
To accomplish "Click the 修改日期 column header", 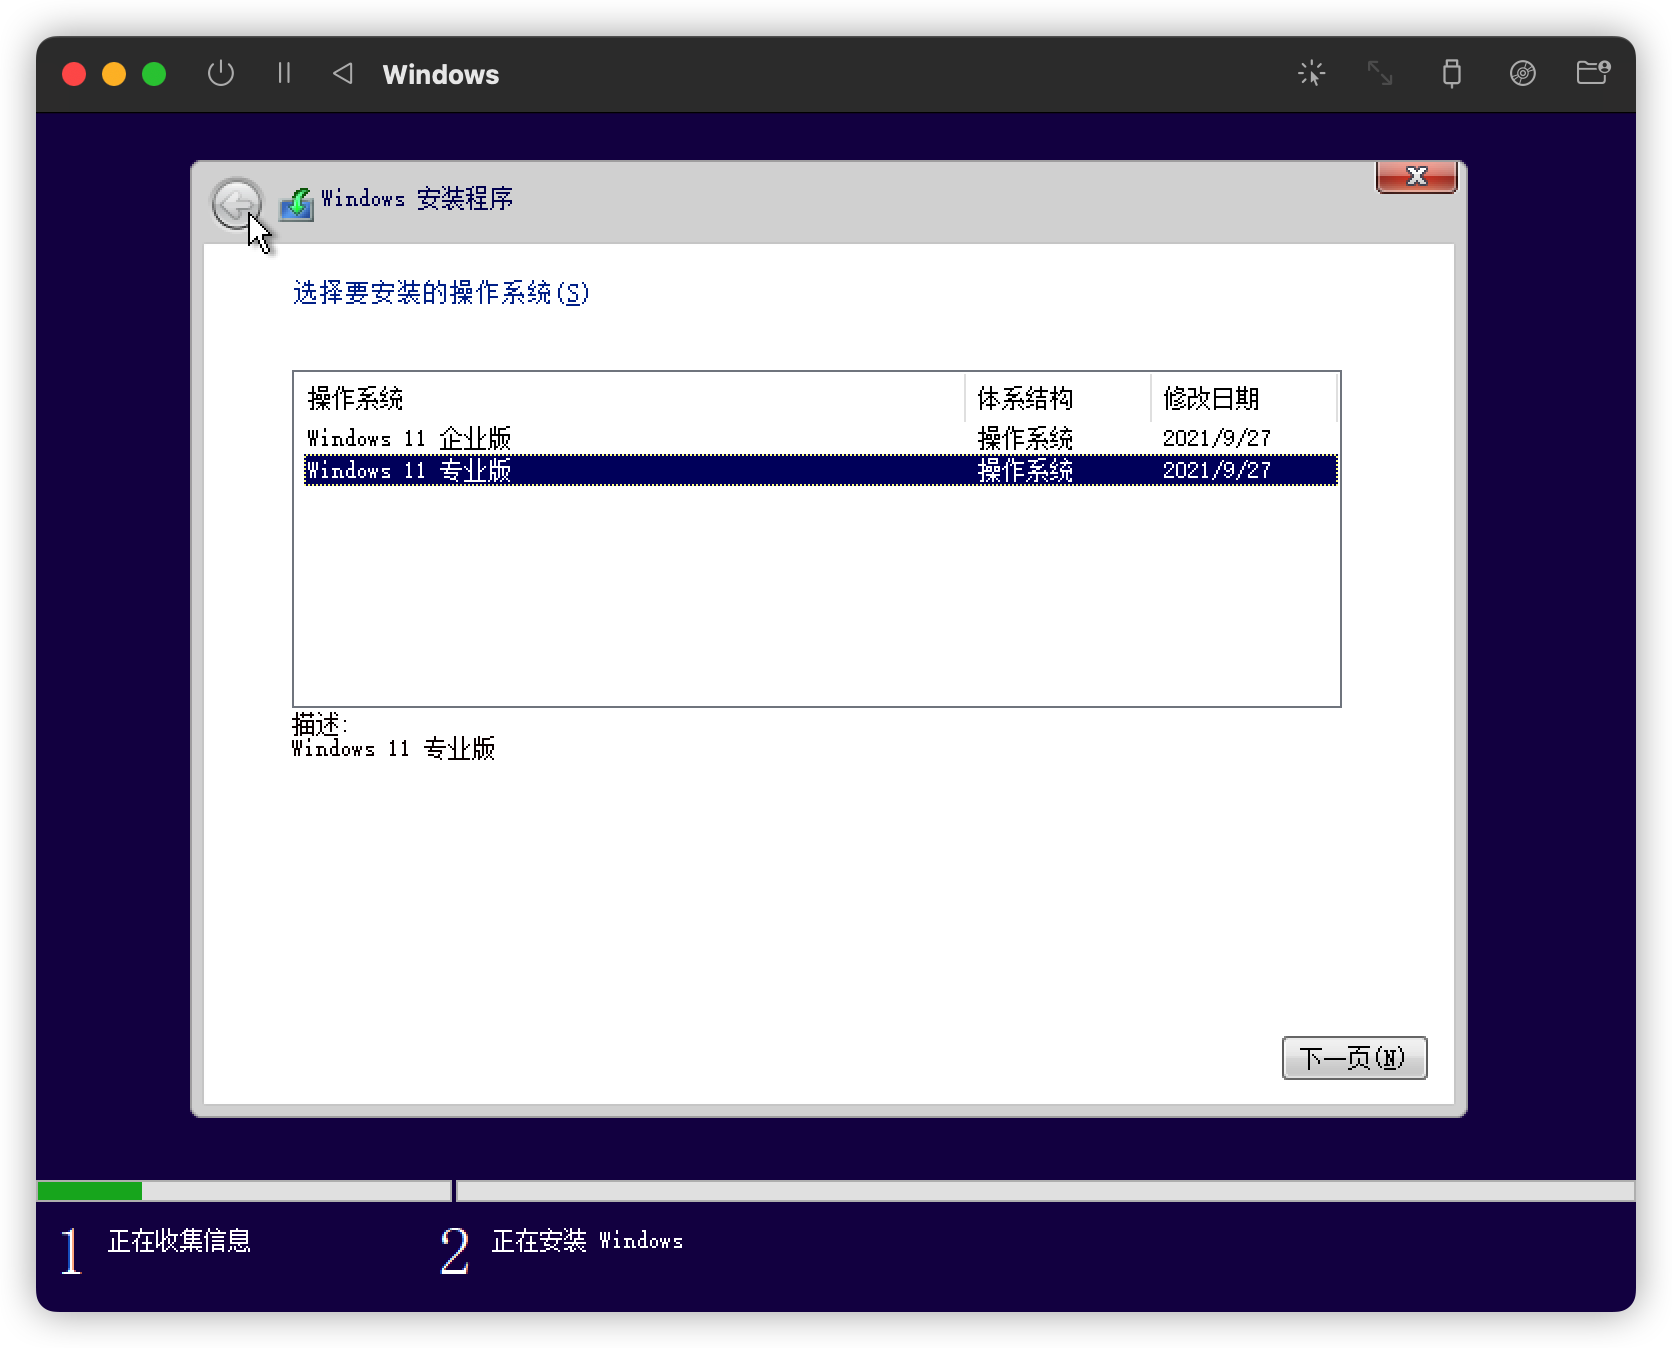I will [x=1211, y=399].
